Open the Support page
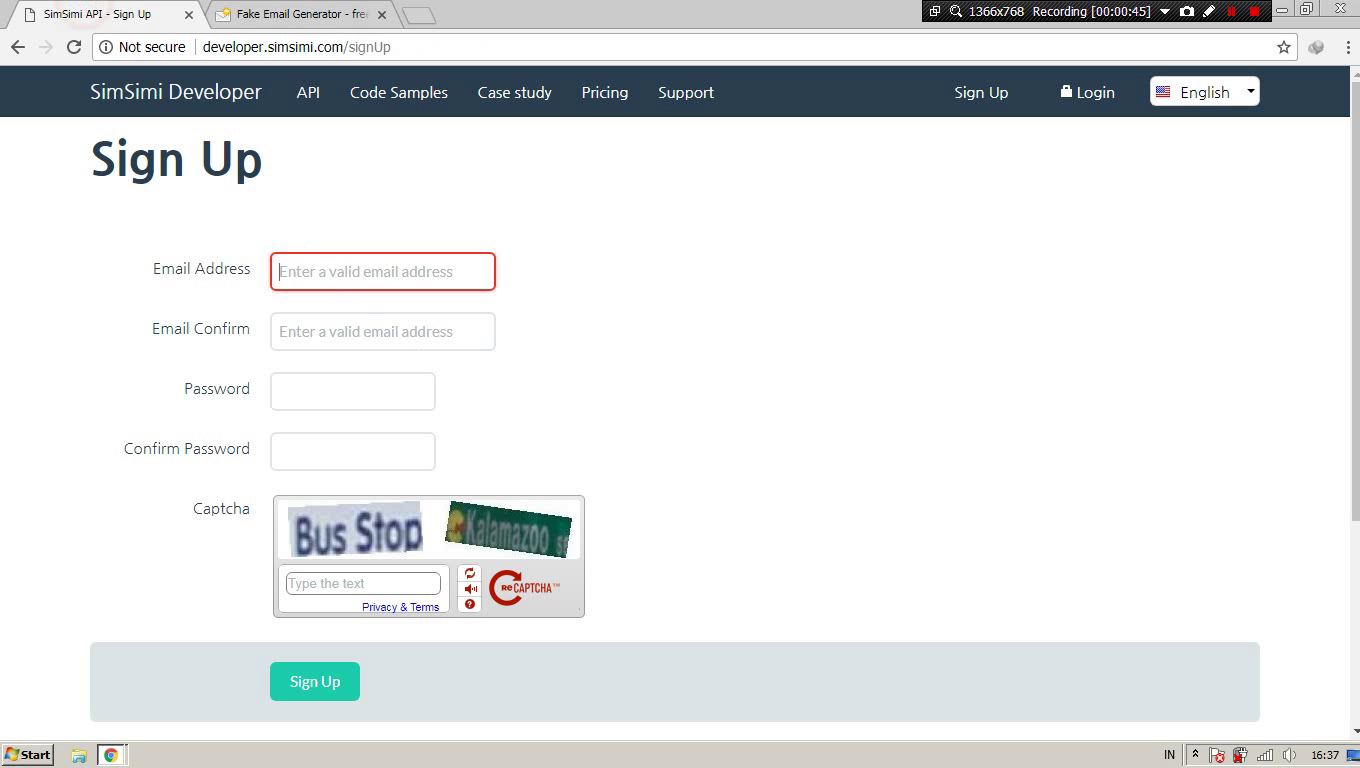The width and height of the screenshot is (1360, 768). [686, 92]
